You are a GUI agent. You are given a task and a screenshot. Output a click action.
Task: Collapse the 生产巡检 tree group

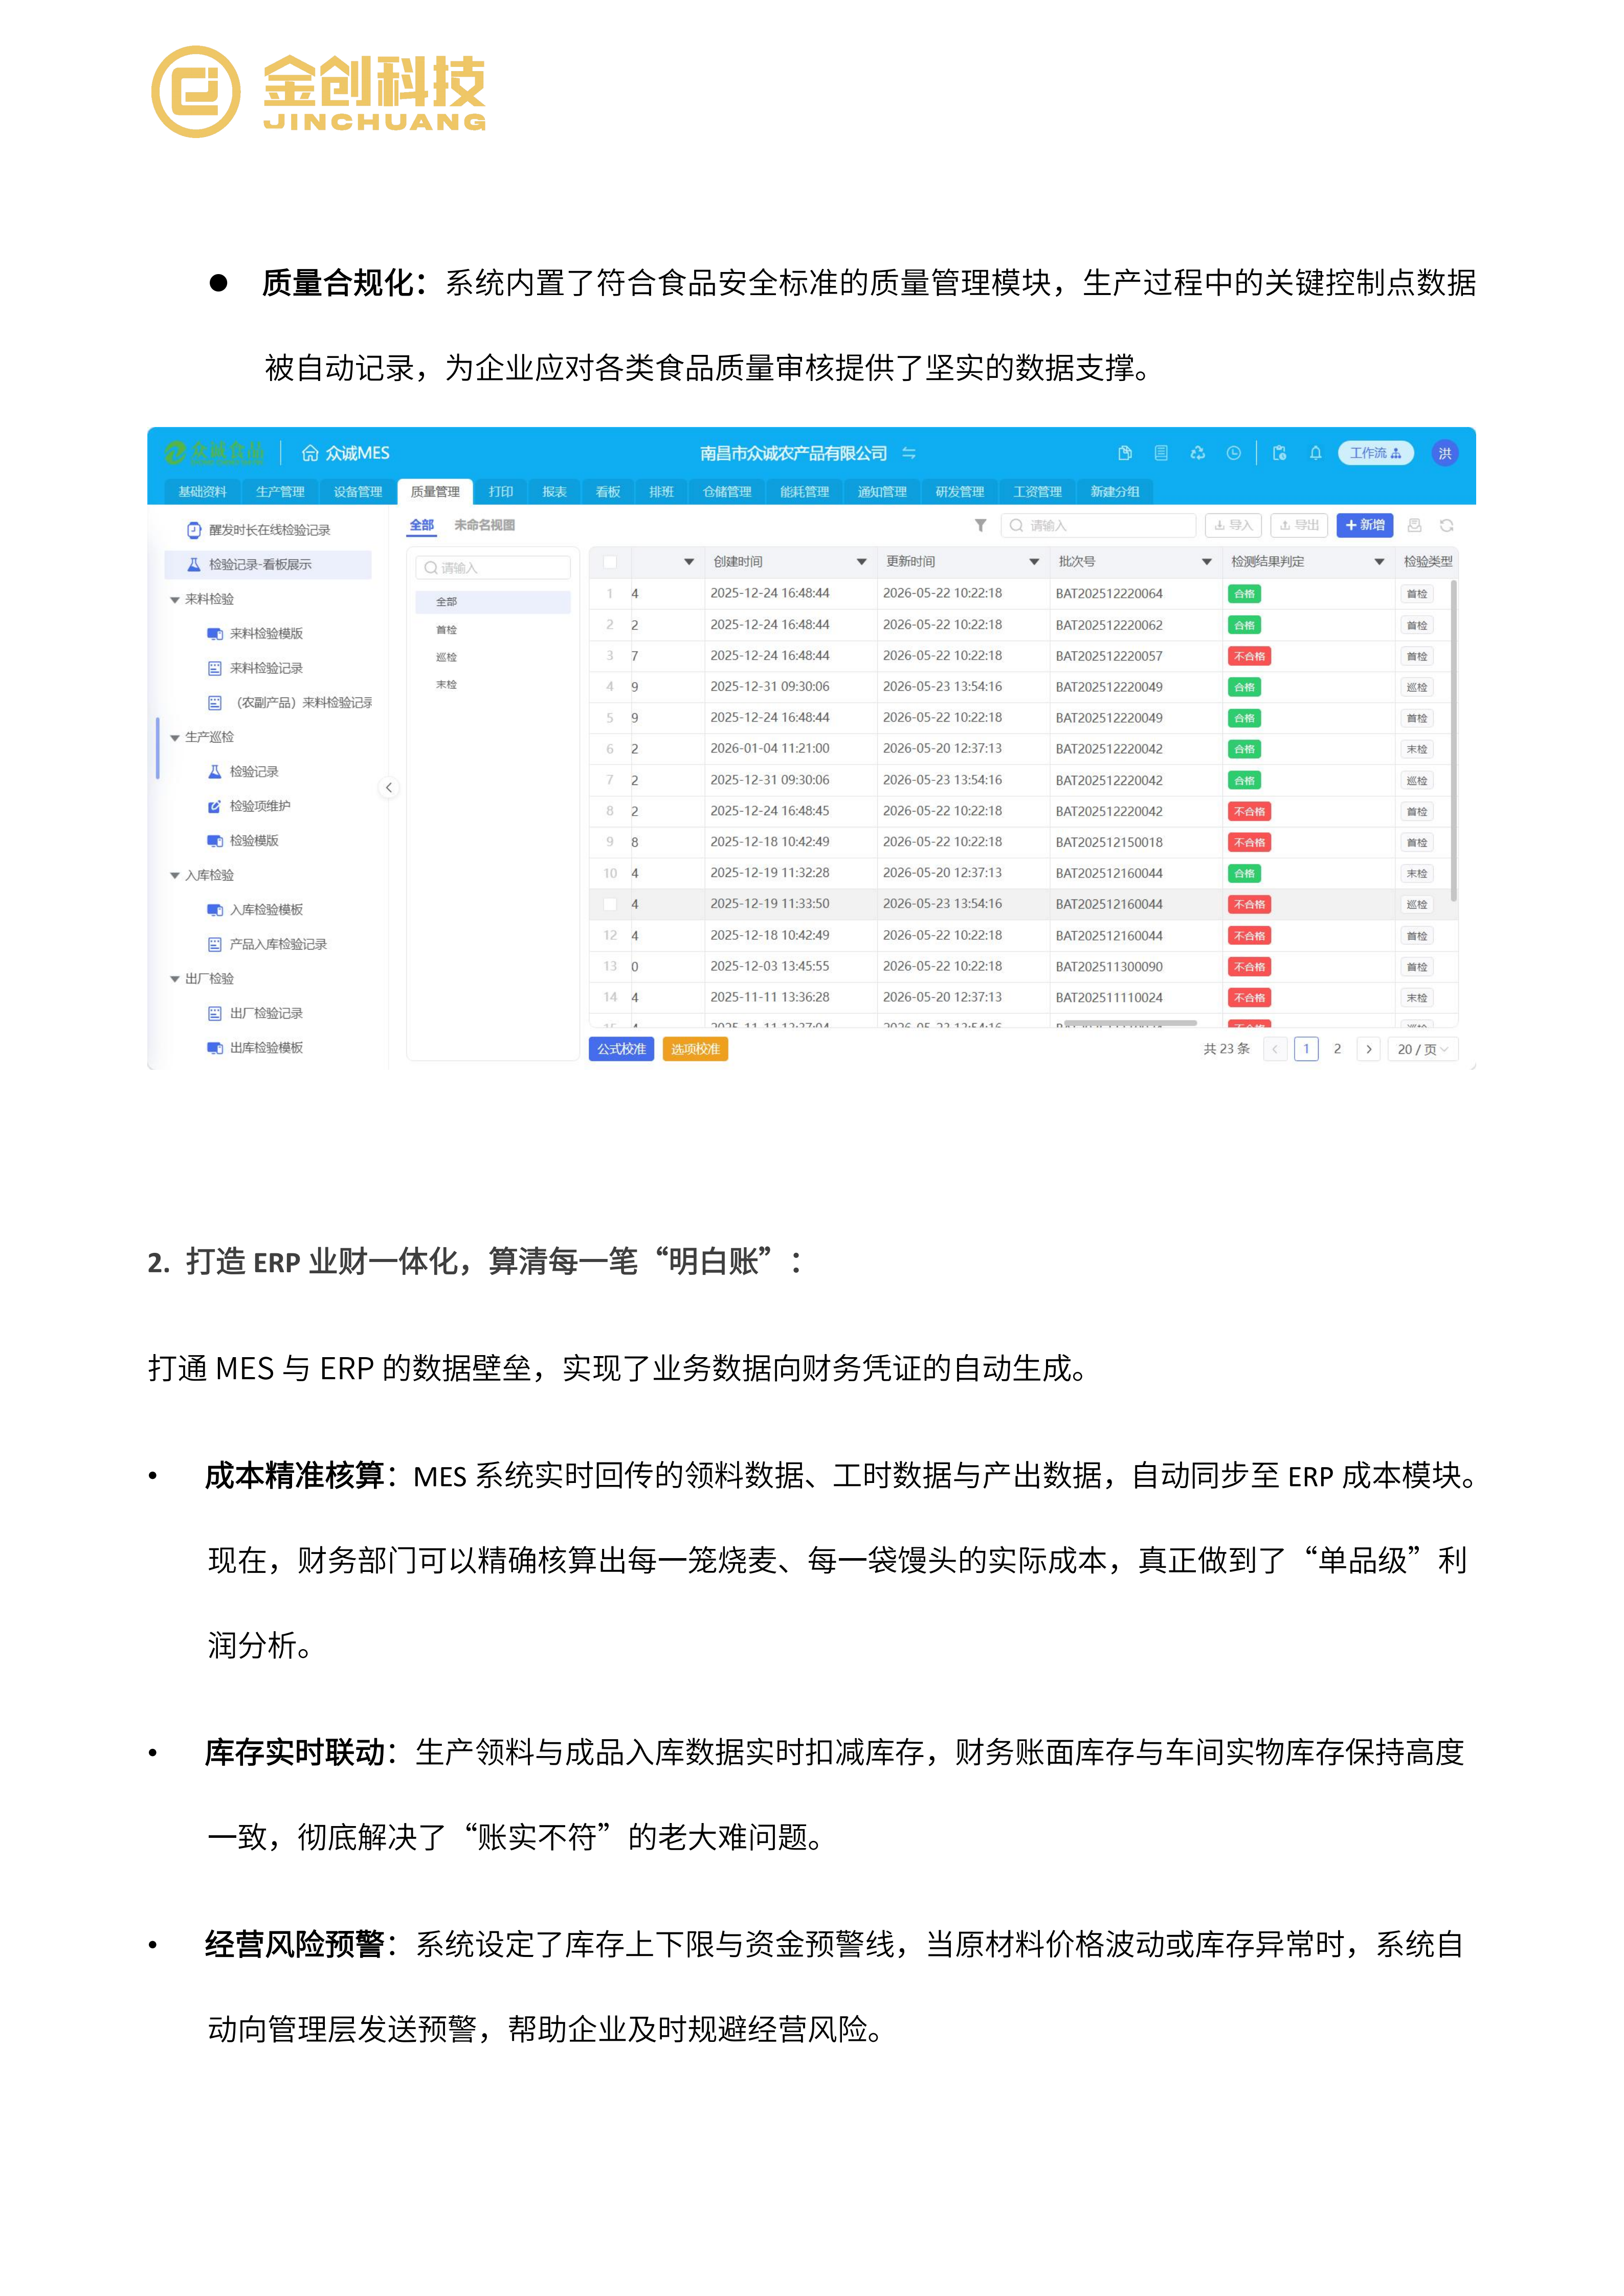(x=175, y=738)
